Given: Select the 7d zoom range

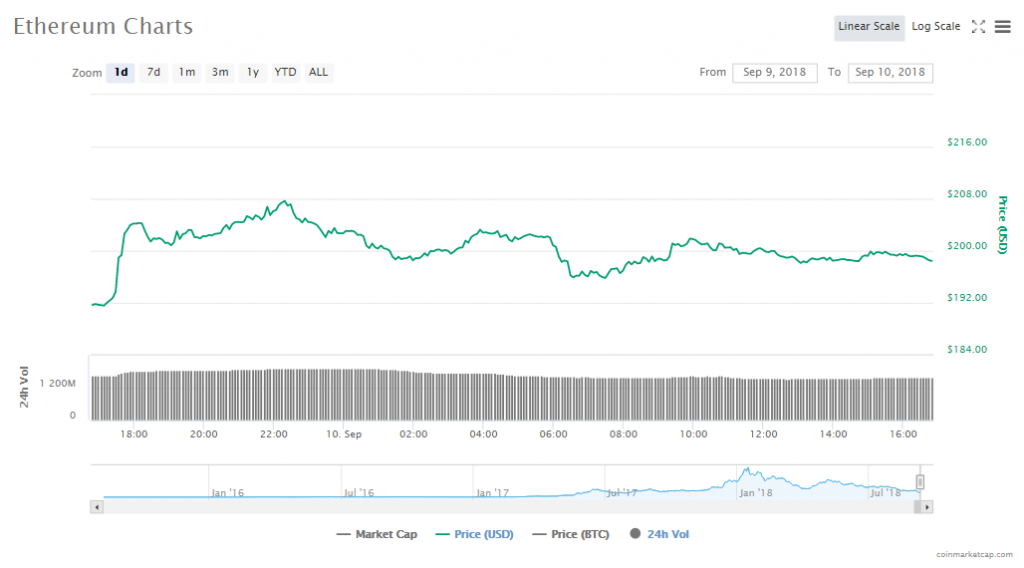Looking at the screenshot, I should tap(153, 72).
